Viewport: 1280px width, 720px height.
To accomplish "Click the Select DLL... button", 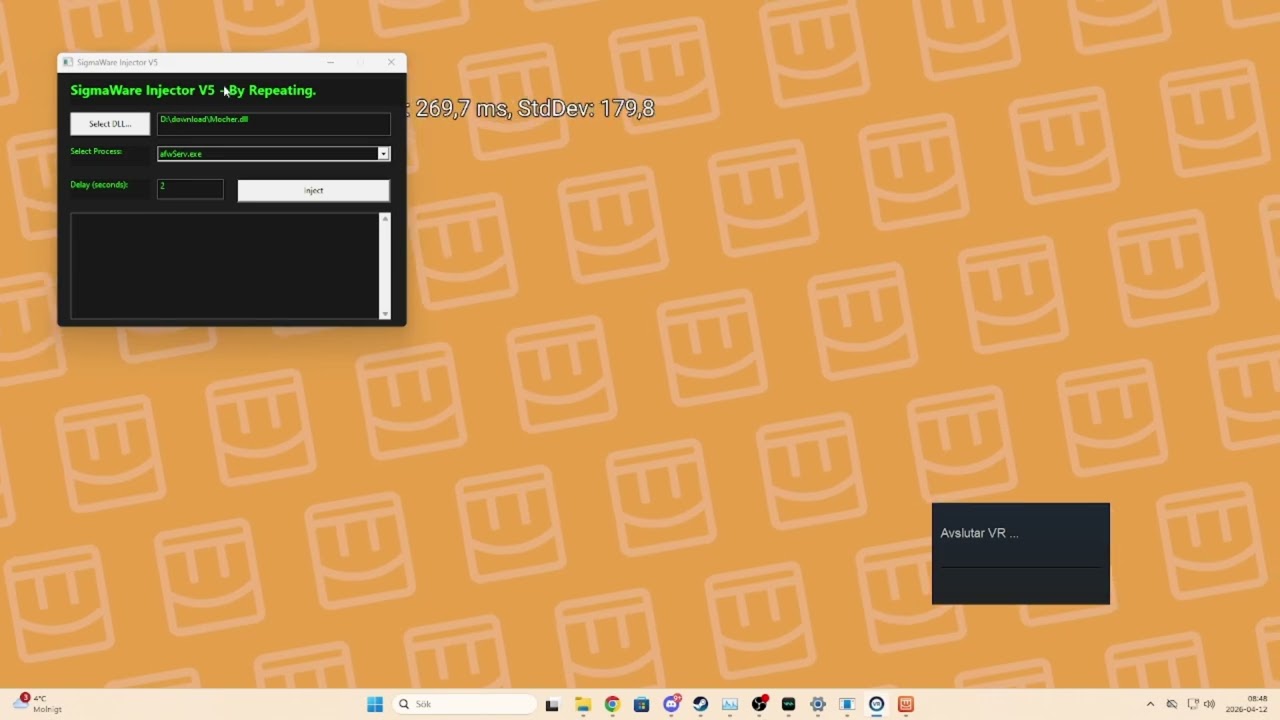I will (110, 124).
